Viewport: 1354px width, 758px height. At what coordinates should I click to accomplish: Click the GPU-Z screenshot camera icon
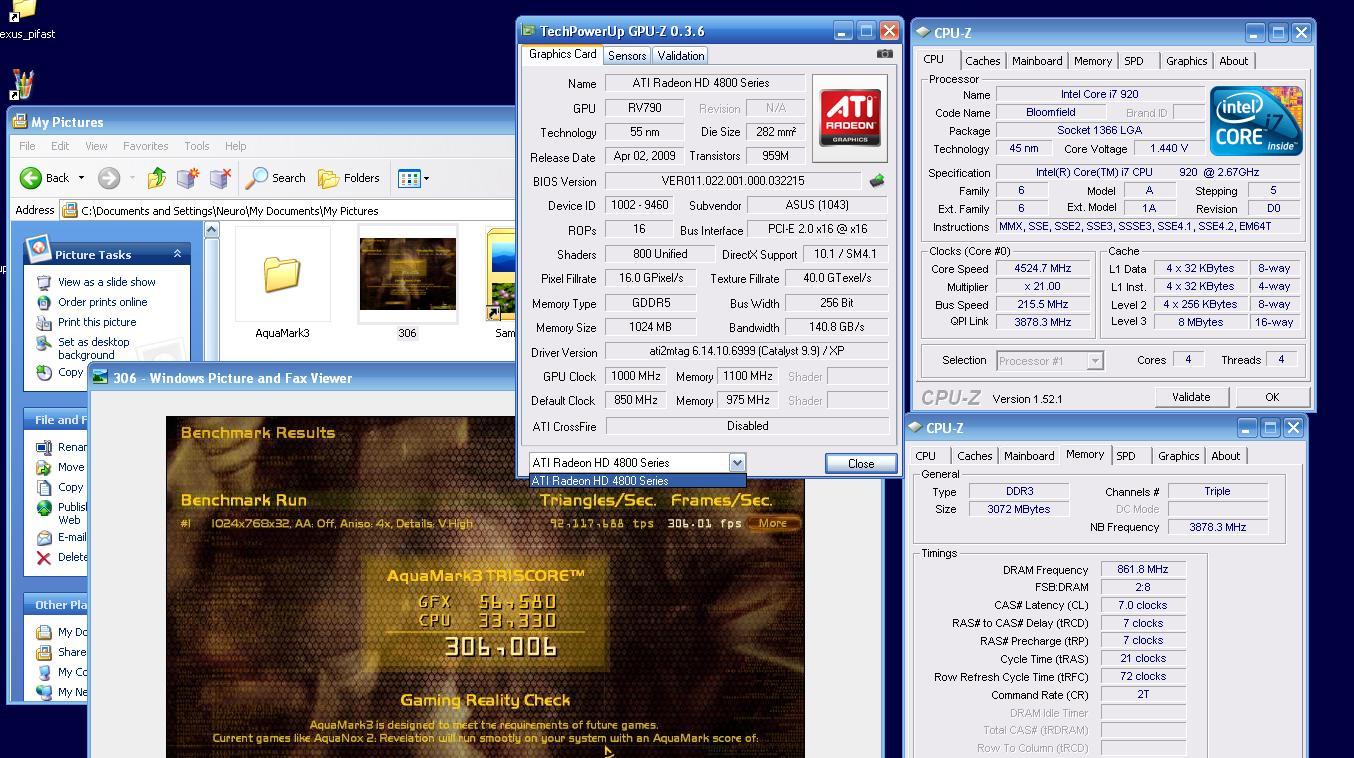click(x=884, y=54)
